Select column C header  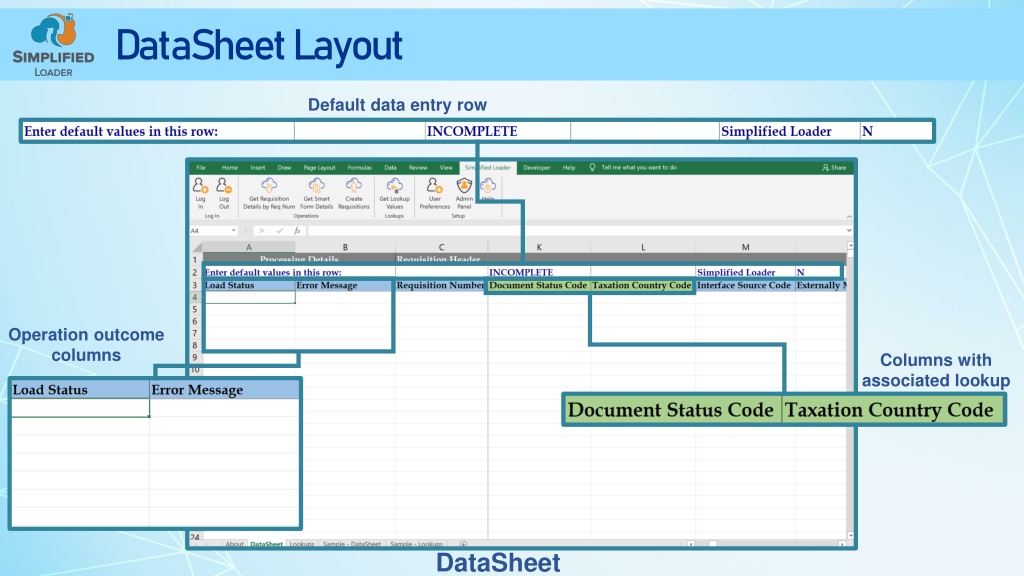click(441, 248)
